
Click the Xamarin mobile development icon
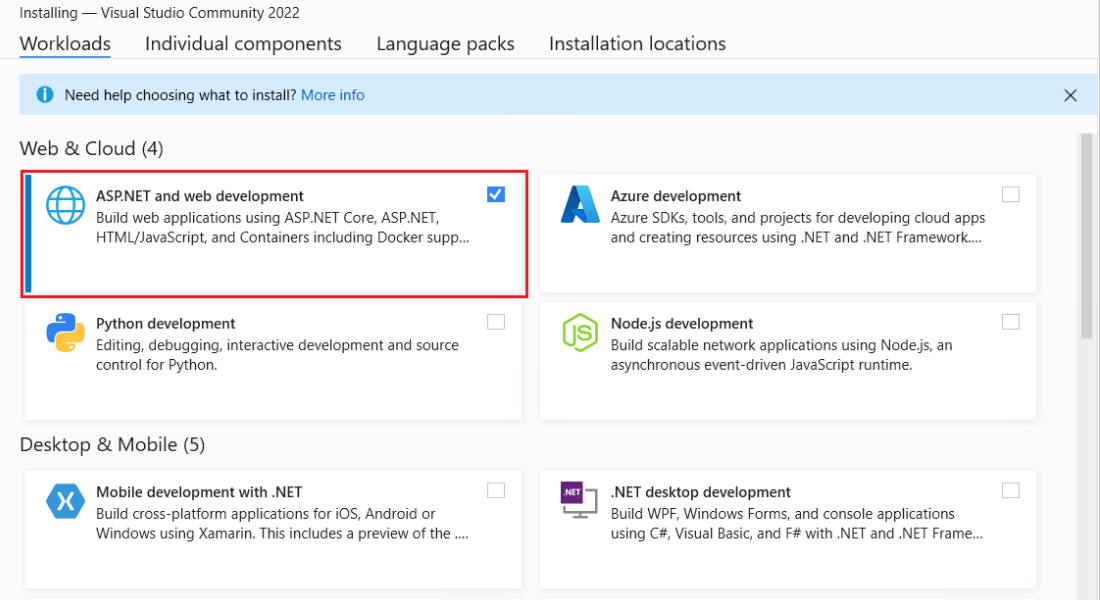click(65, 501)
